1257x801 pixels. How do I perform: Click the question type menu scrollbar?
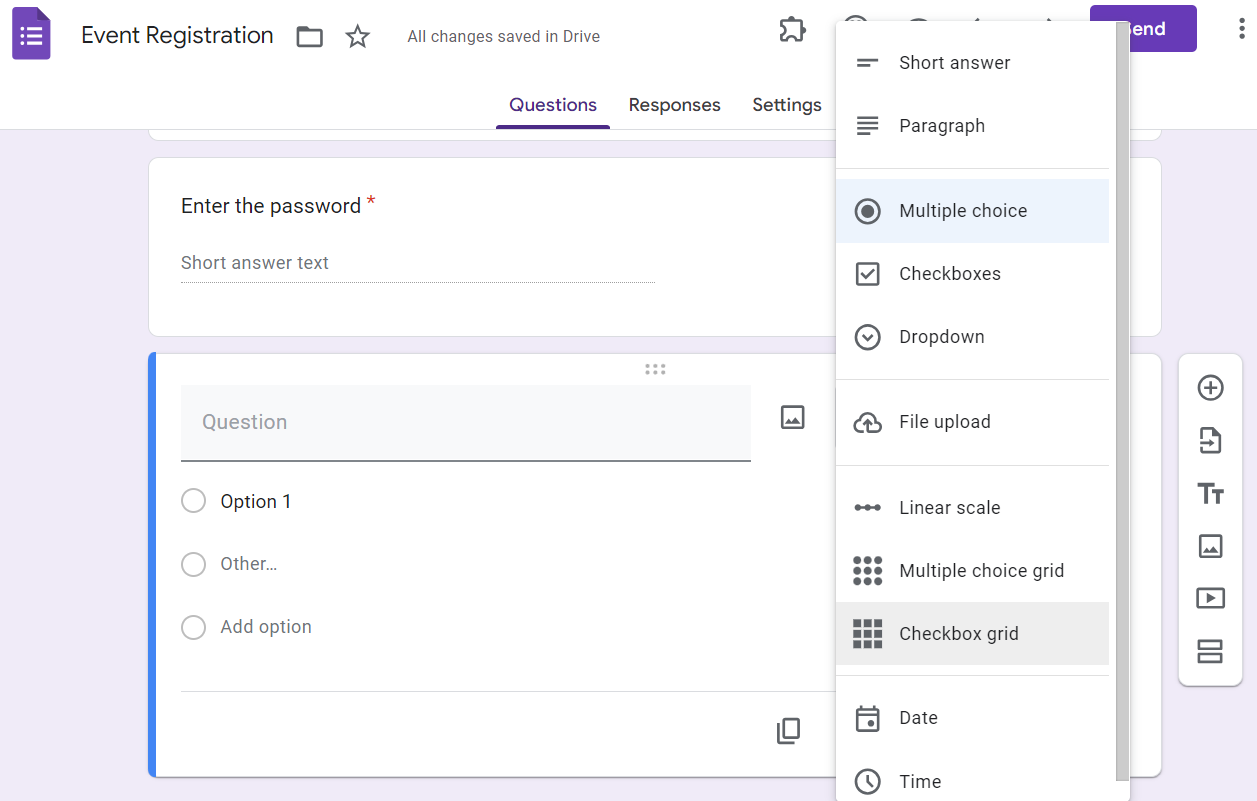[1122, 400]
